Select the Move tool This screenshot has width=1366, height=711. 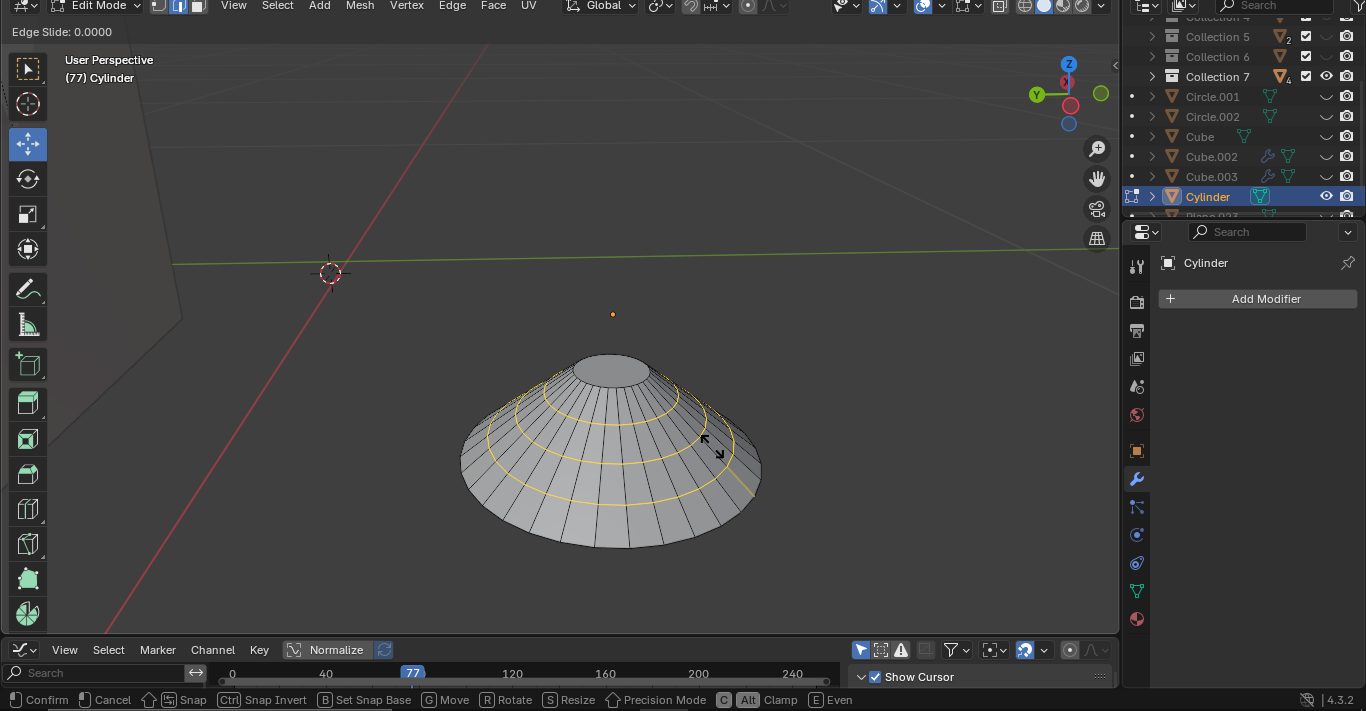point(28,144)
